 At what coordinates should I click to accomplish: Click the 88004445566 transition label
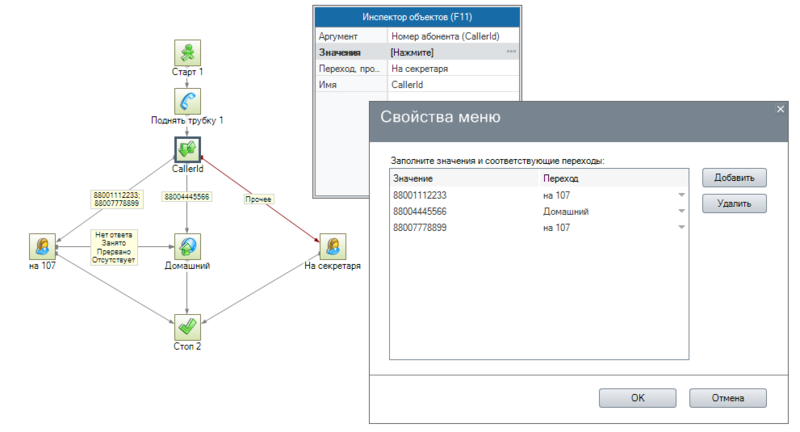186,197
